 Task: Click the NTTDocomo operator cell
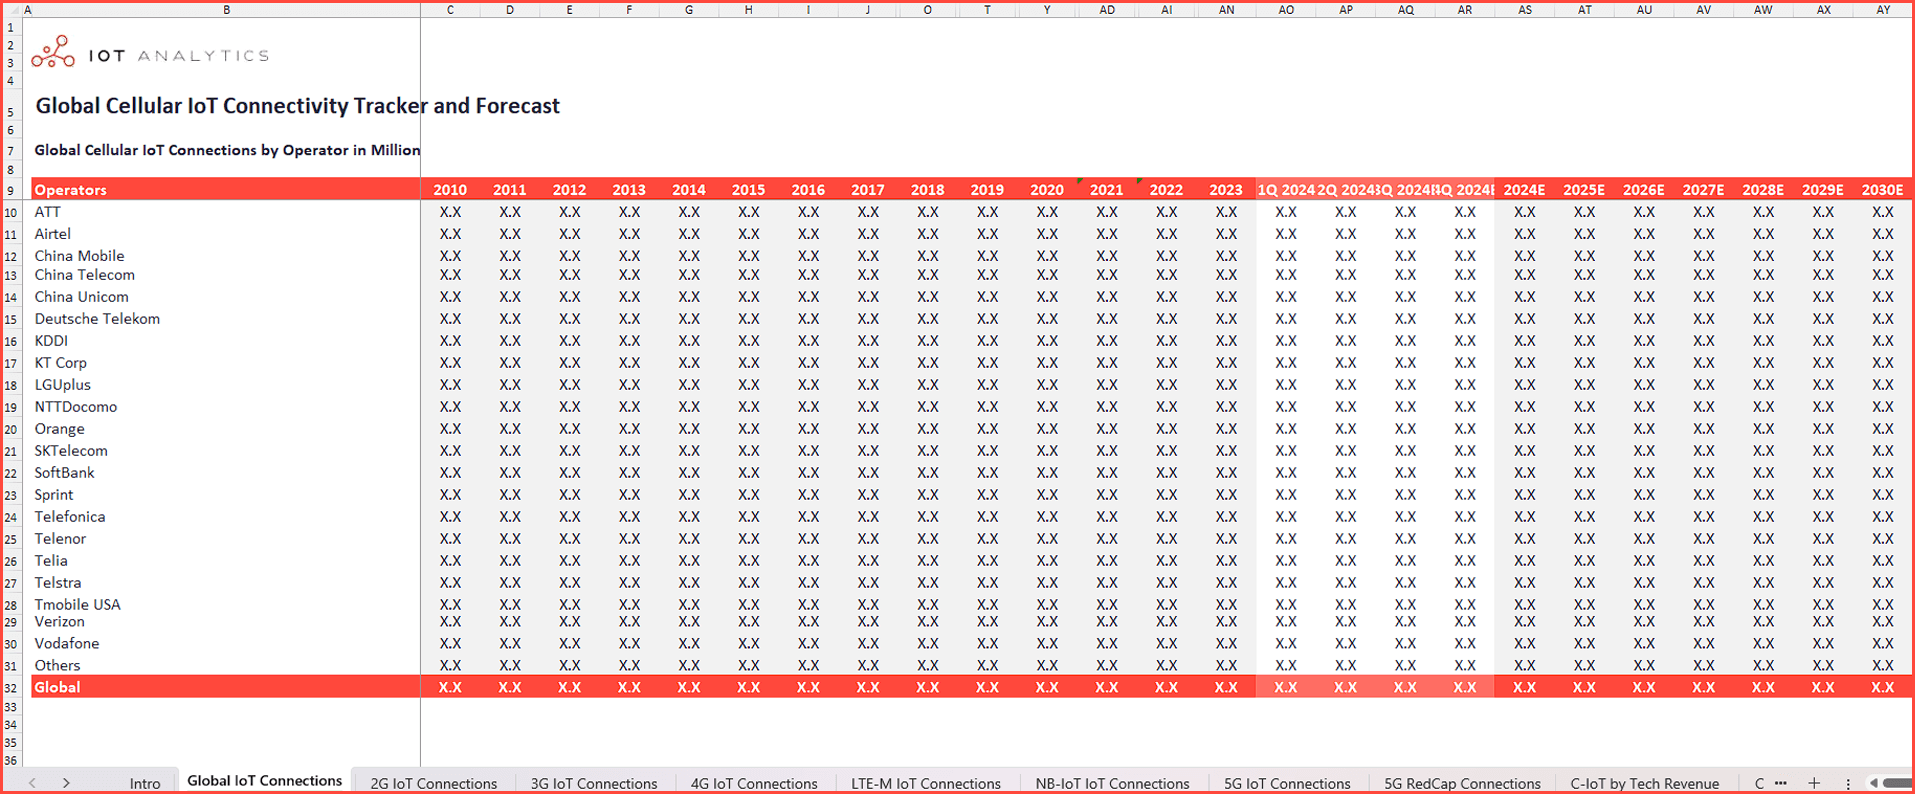(x=226, y=407)
